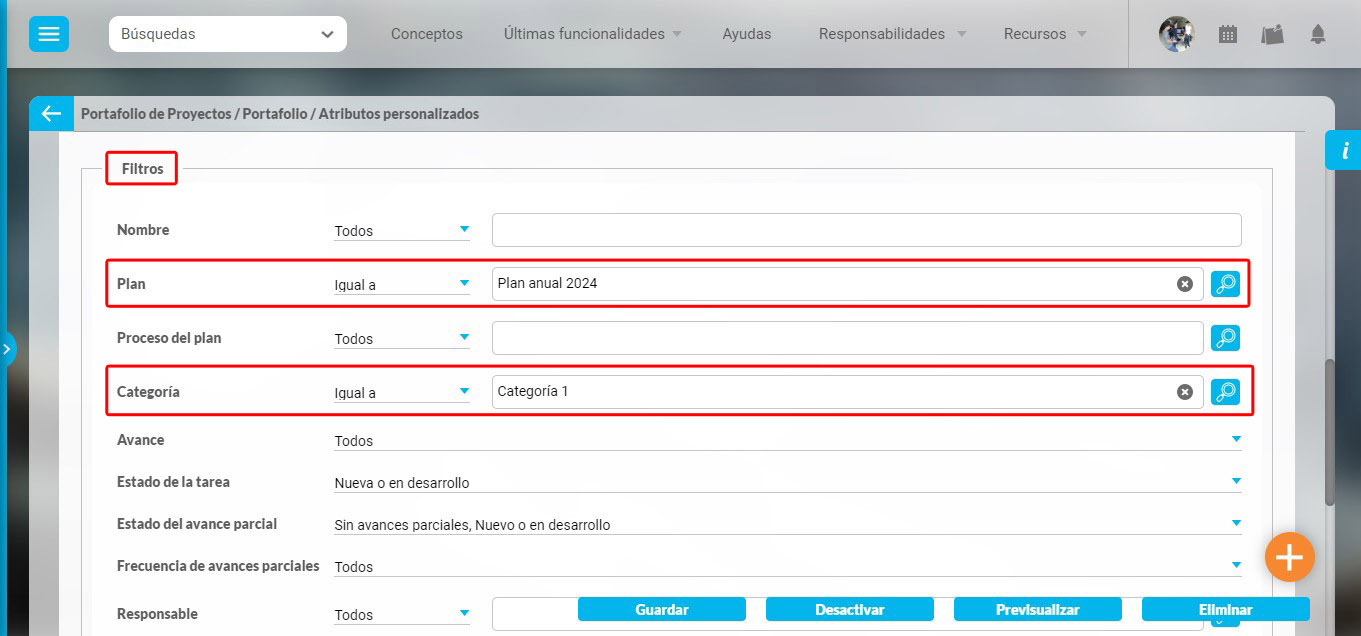Open the info panel tab

[1344, 151]
